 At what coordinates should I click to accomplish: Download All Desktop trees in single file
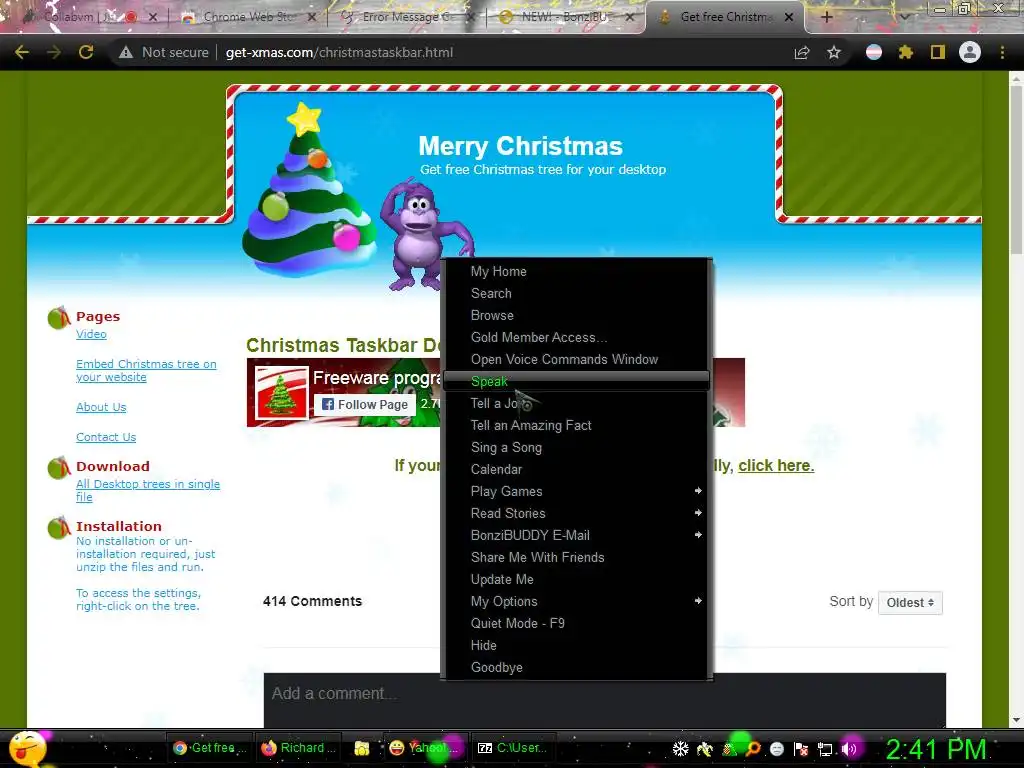(x=148, y=490)
